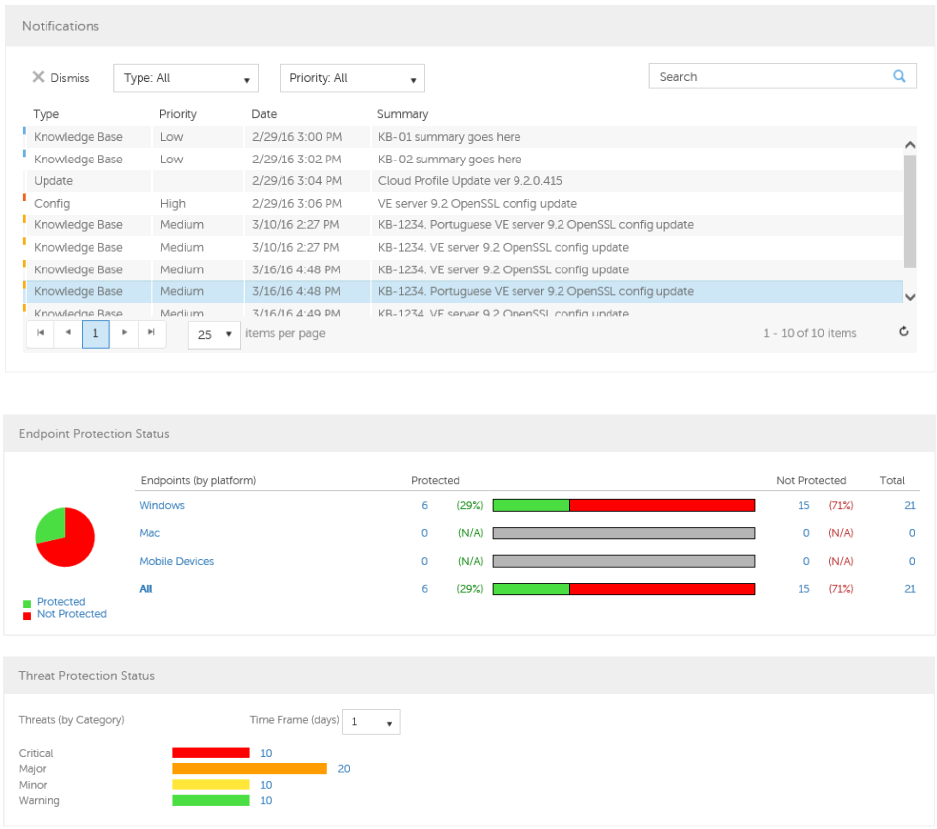This screenshot has width=937, height=829.
Task: Sort notifications by Priority column header
Action: click(178, 114)
